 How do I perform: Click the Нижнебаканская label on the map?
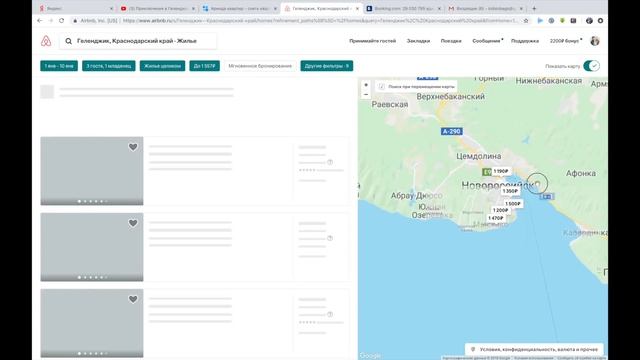click(x=549, y=81)
